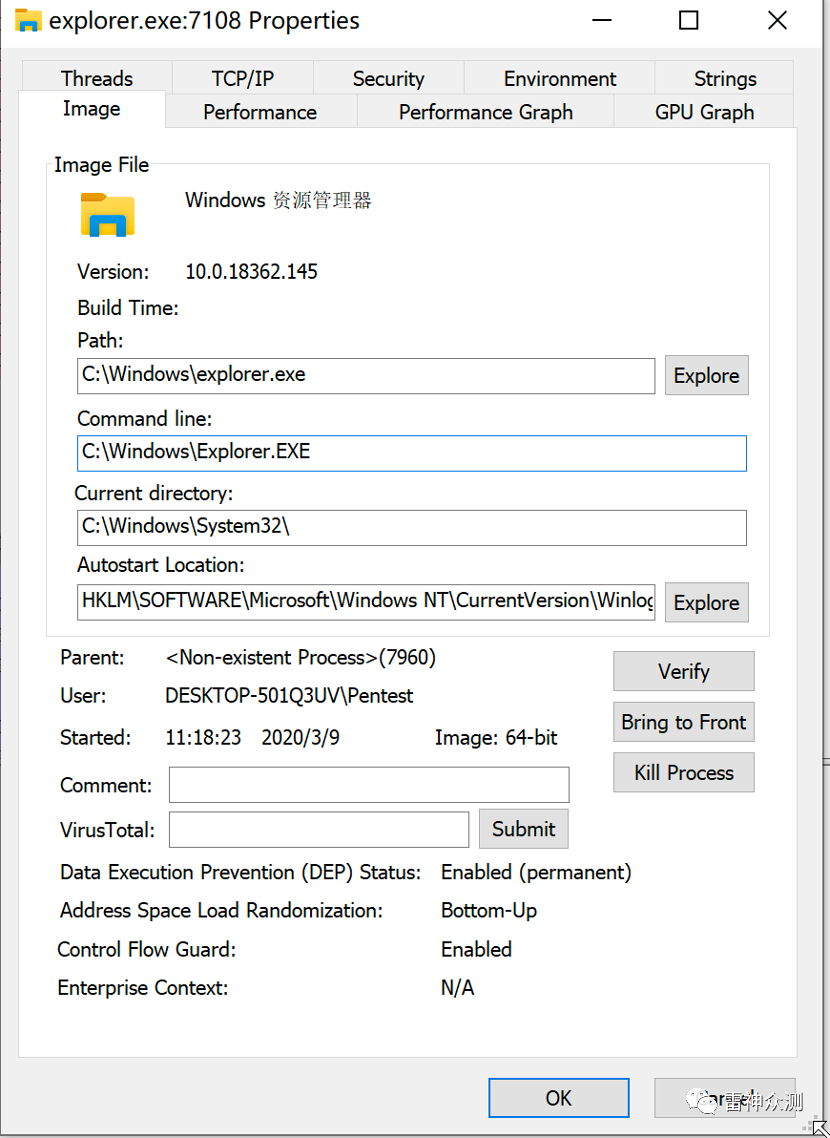Viewport: 830px width, 1138px height.
Task: Click the Command line text box
Action: [411, 452]
